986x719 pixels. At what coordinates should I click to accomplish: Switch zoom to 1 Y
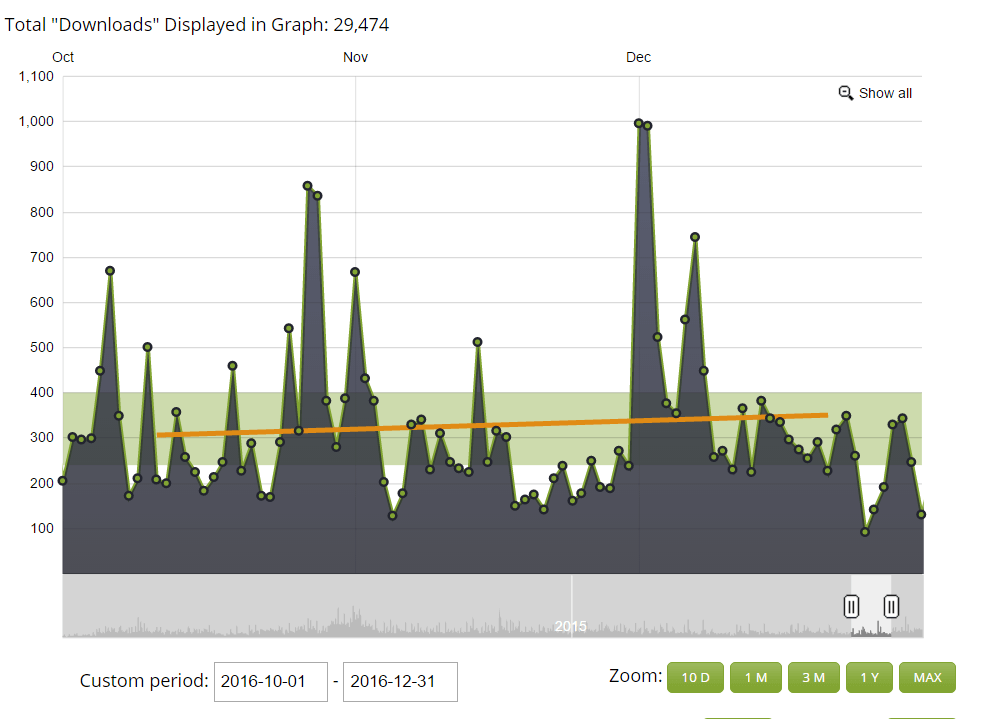pos(869,677)
